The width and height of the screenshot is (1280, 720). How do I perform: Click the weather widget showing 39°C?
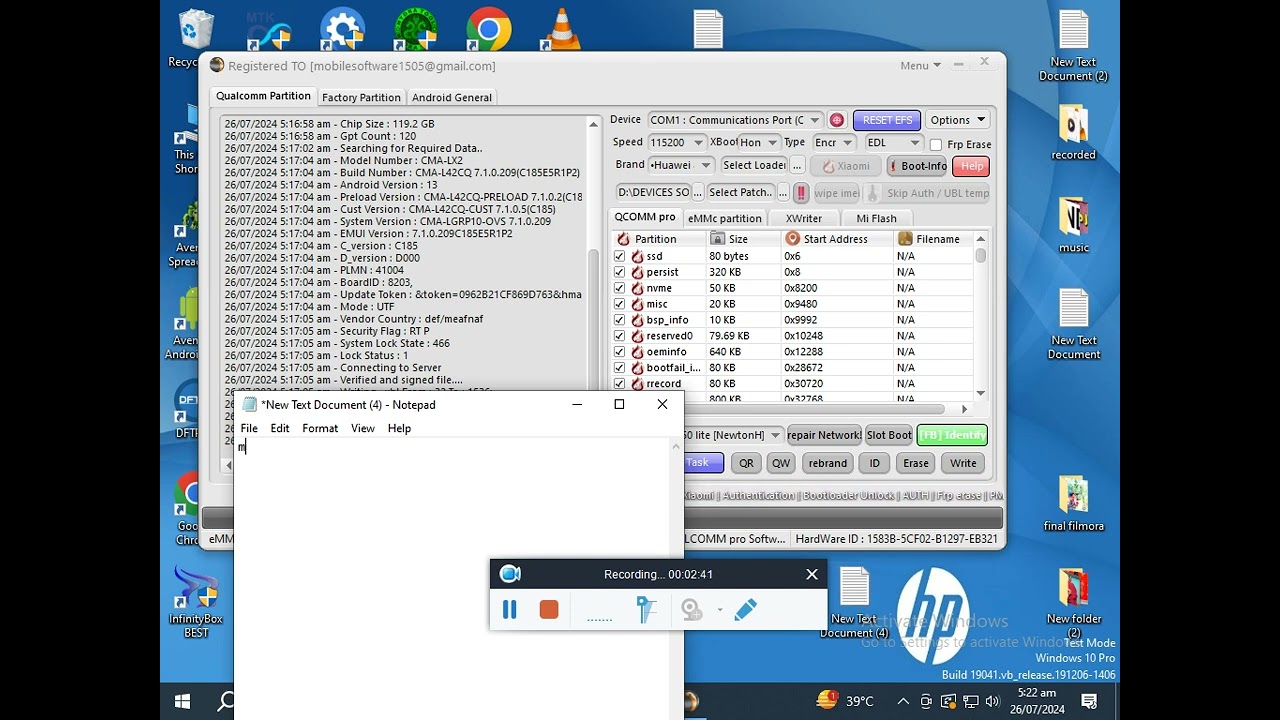[846, 701]
